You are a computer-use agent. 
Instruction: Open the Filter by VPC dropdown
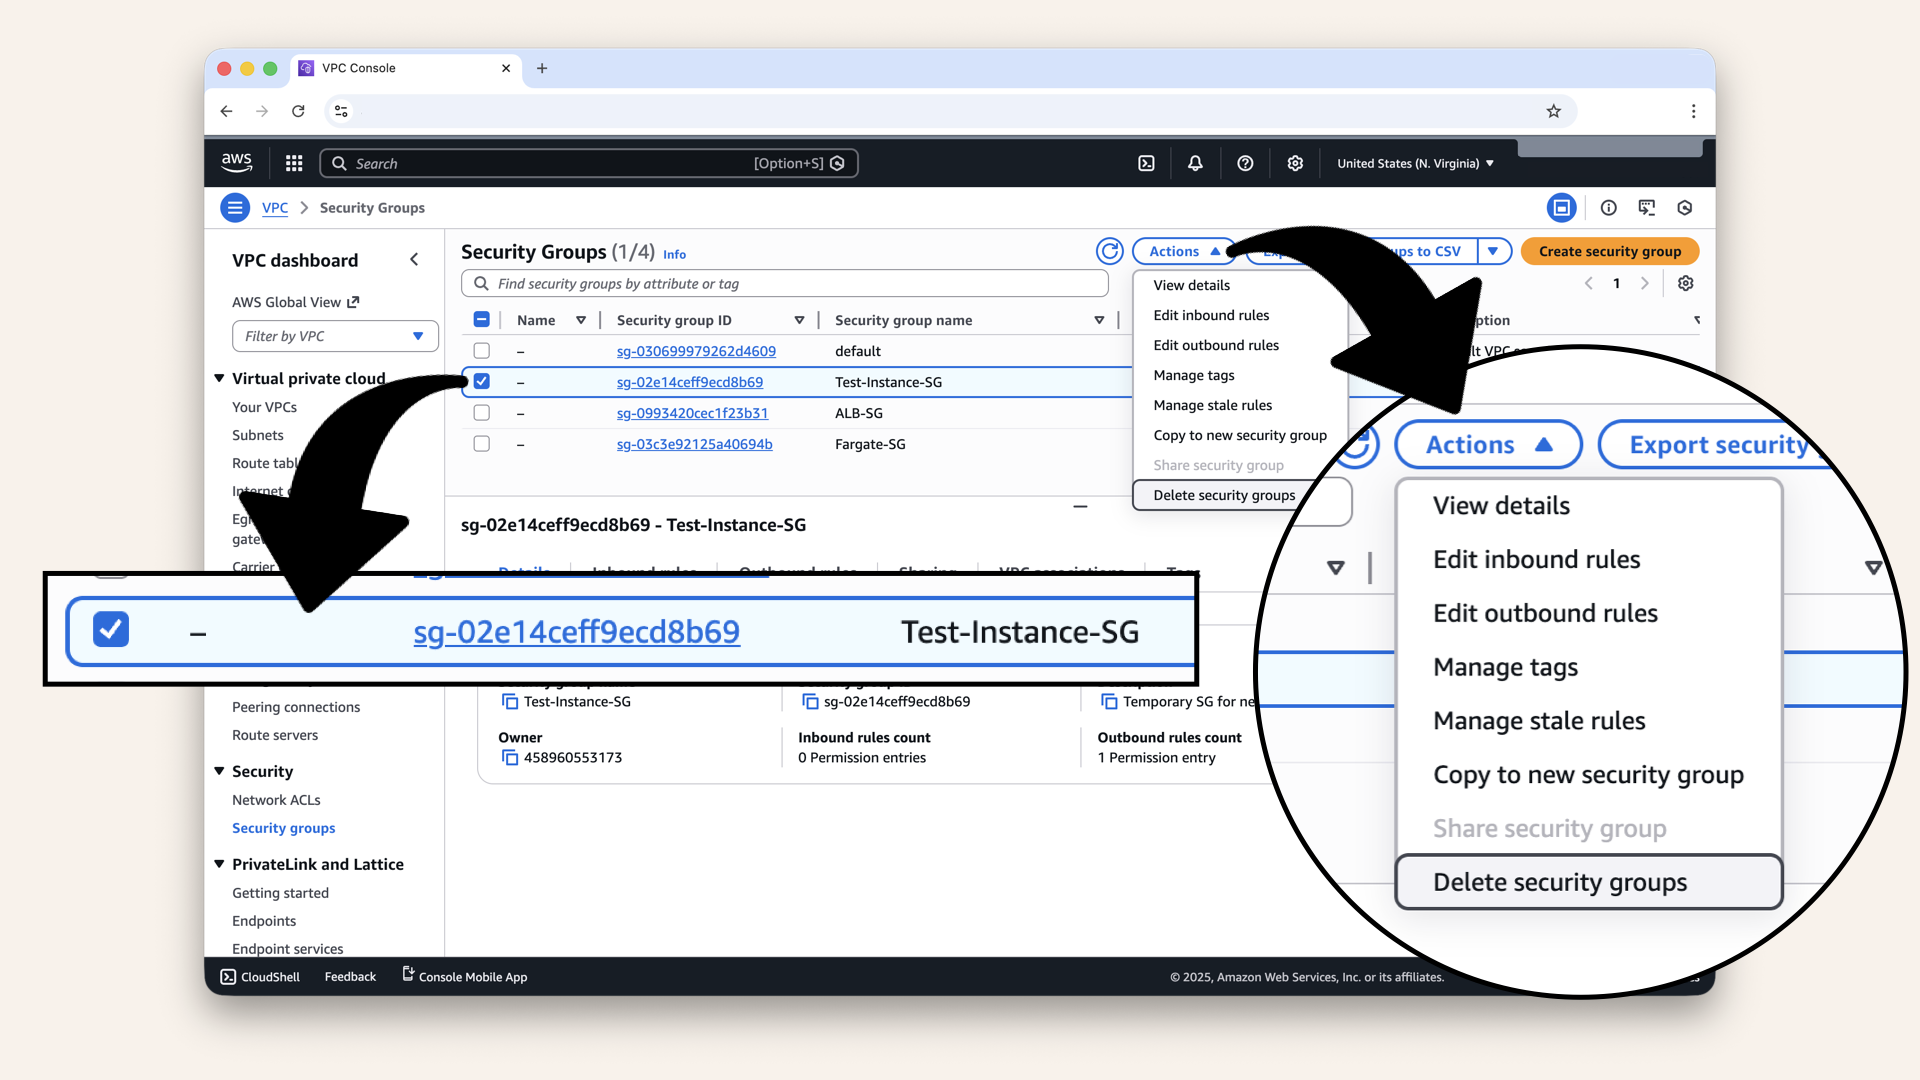click(334, 336)
